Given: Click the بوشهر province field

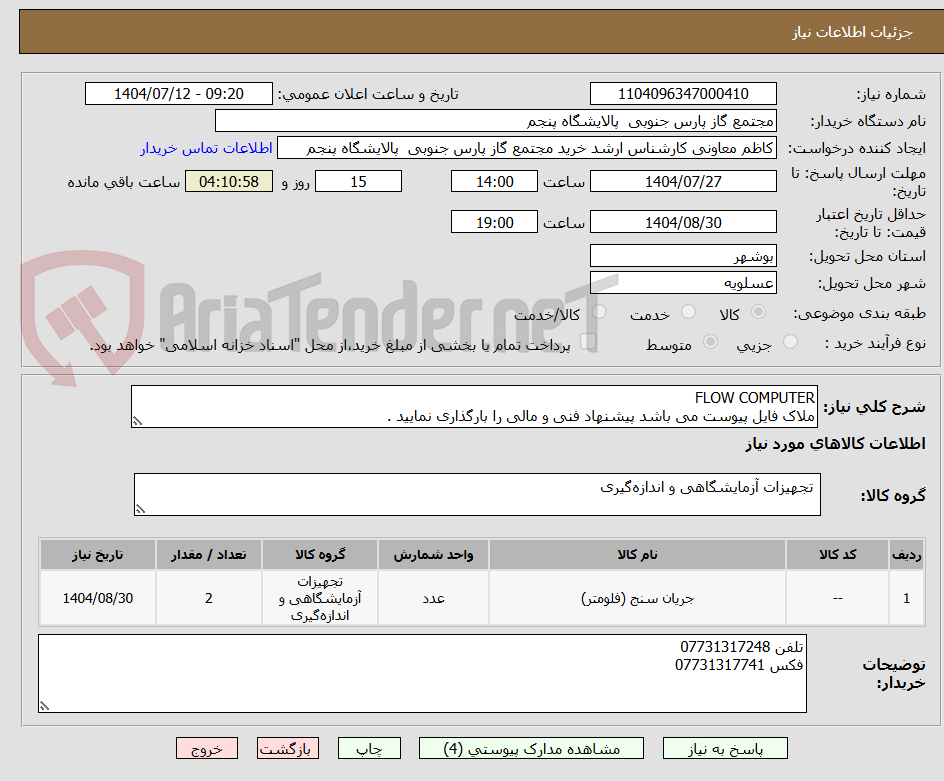Looking at the screenshot, I should pyautogui.click(x=683, y=255).
